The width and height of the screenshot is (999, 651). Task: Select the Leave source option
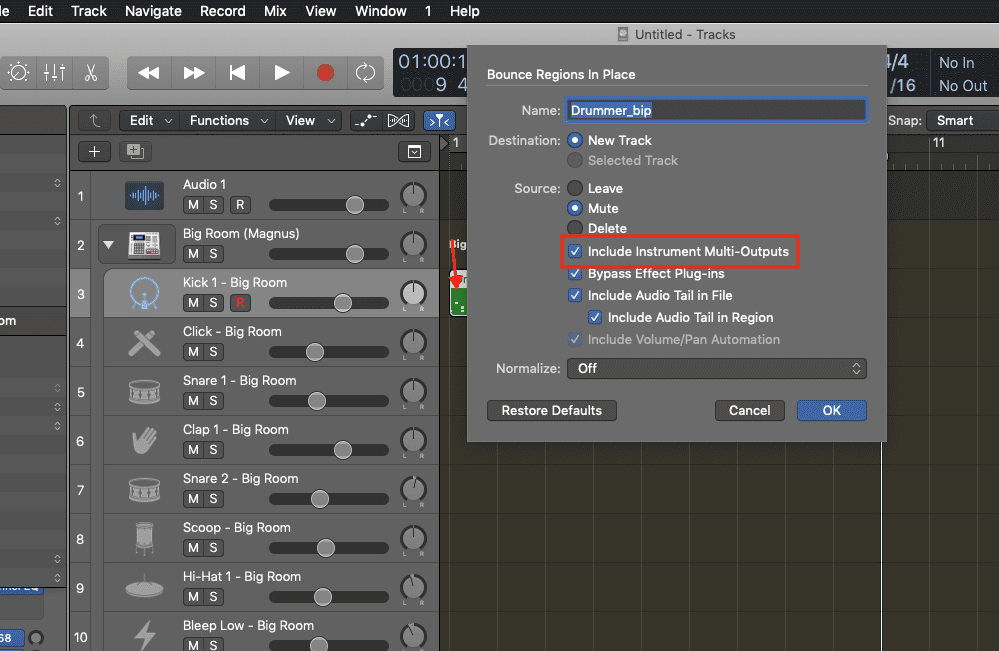[x=575, y=188]
